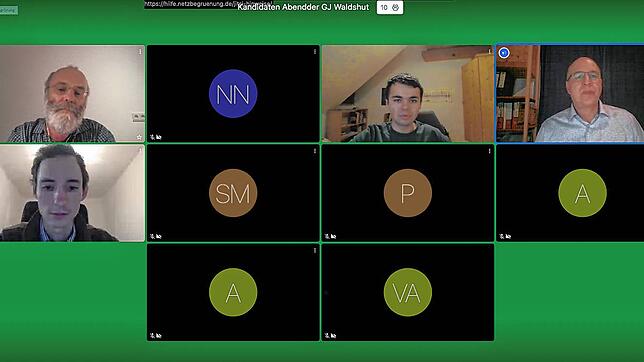Select the blue NN avatar circle

click(x=233, y=94)
